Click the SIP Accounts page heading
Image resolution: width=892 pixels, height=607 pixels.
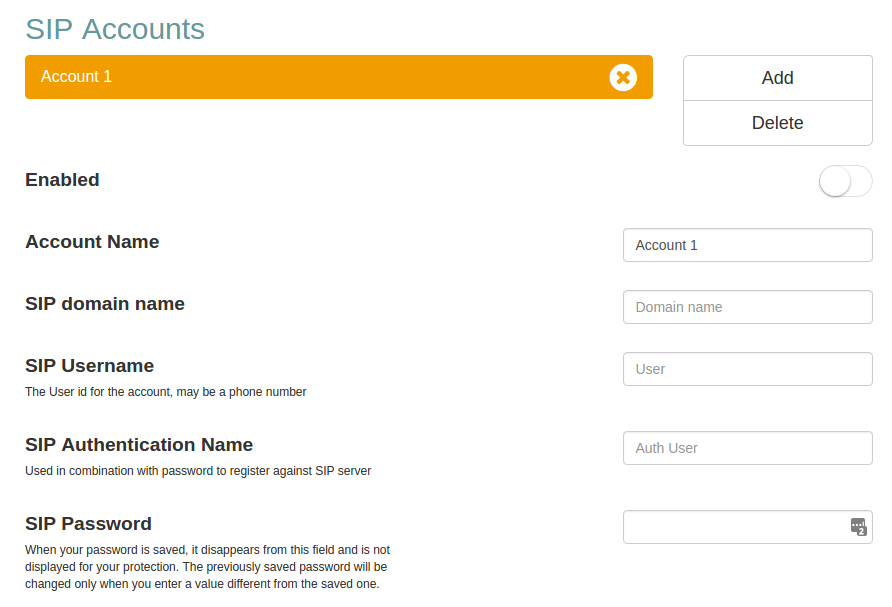pyautogui.click(x=115, y=29)
